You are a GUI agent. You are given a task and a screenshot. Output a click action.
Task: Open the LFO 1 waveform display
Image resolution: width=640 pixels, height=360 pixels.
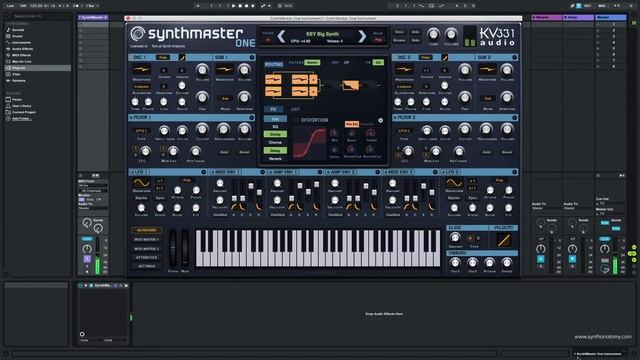pyautogui.click(x=141, y=183)
